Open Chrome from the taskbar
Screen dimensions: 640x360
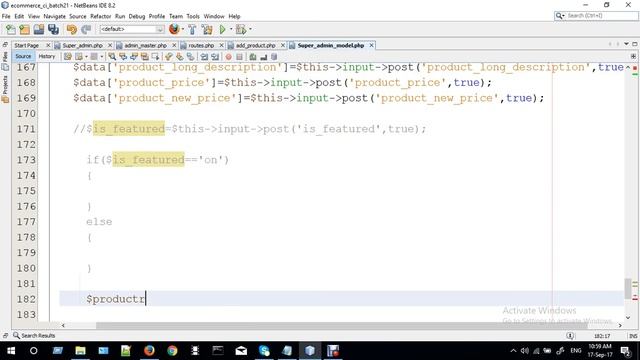click(172, 351)
